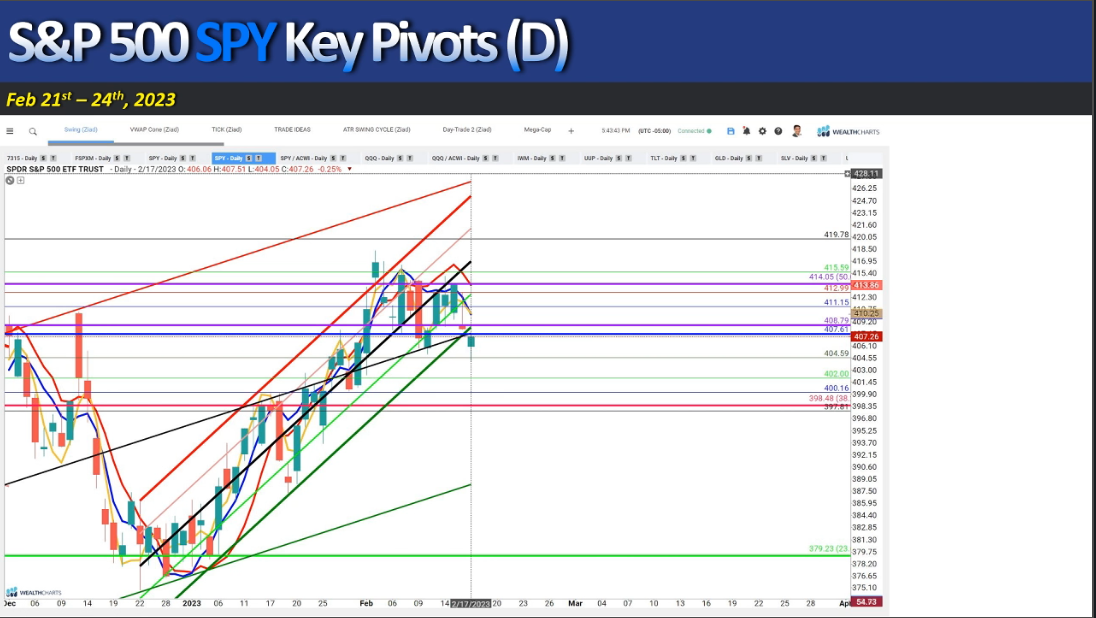Viewport: 1096px width, 618px height.
Task: Click the circle-slash icon under chart title
Action: click(10, 180)
